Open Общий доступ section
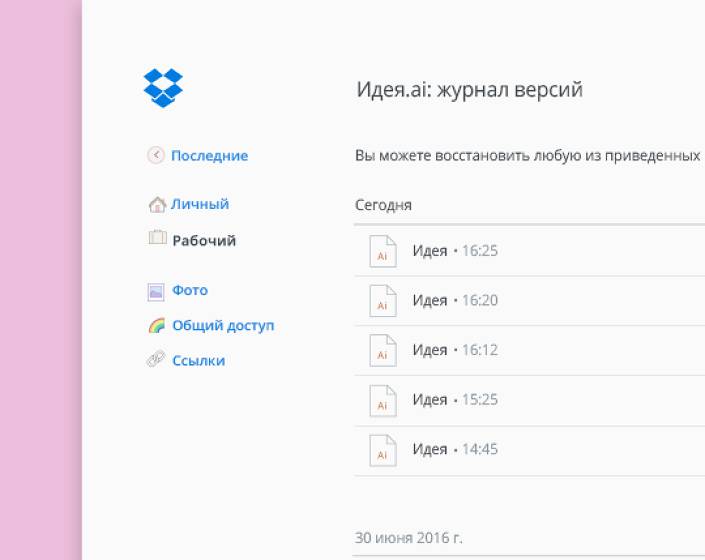This screenshot has height=560, width=705. [x=223, y=325]
